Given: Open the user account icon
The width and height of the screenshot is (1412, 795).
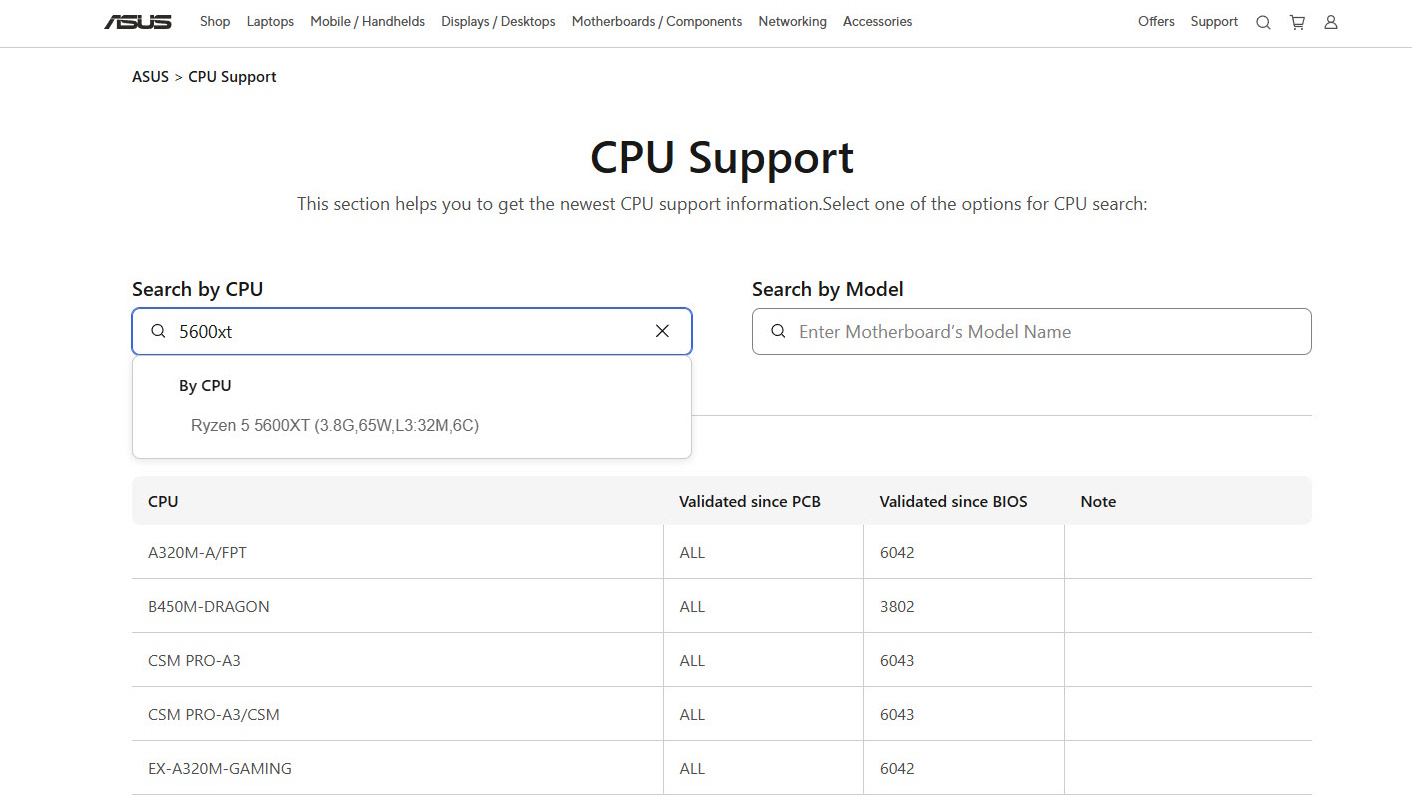Looking at the screenshot, I should pyautogui.click(x=1331, y=22).
